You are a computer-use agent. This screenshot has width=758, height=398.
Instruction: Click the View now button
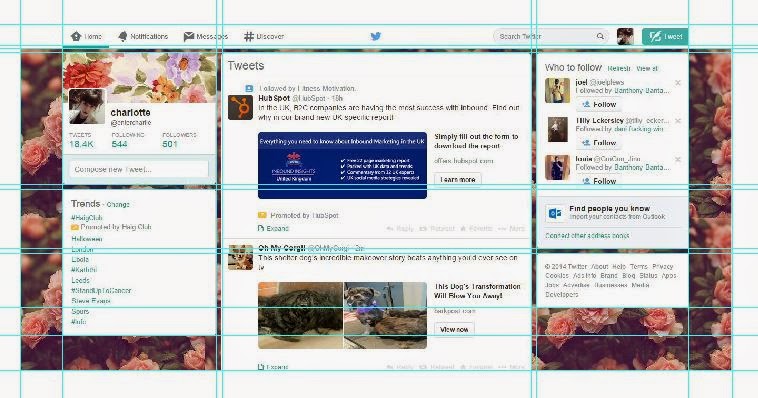click(x=454, y=329)
